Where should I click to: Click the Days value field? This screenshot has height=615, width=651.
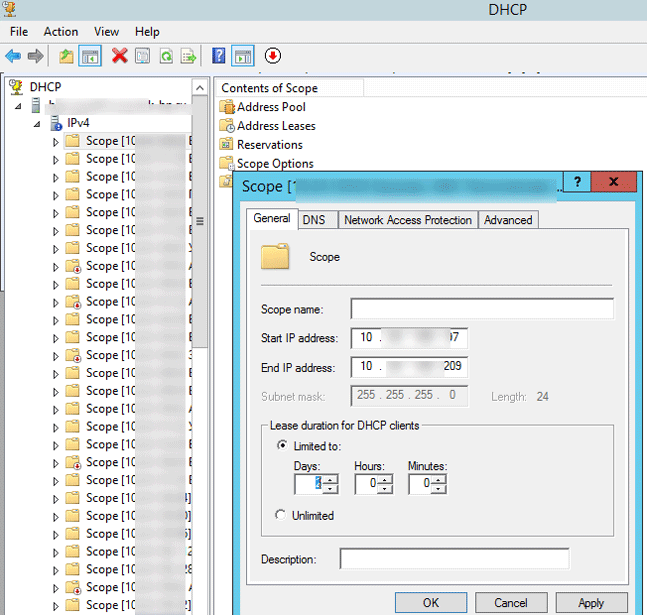[308, 484]
